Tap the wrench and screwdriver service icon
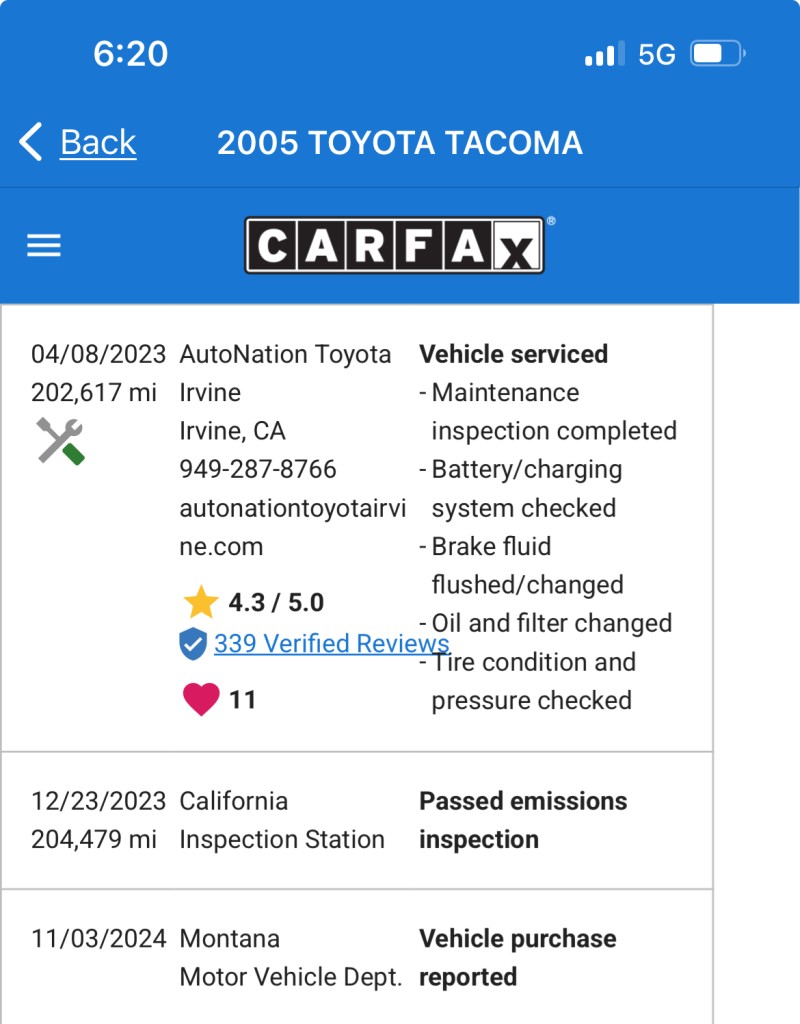800x1024 pixels. pos(60,441)
